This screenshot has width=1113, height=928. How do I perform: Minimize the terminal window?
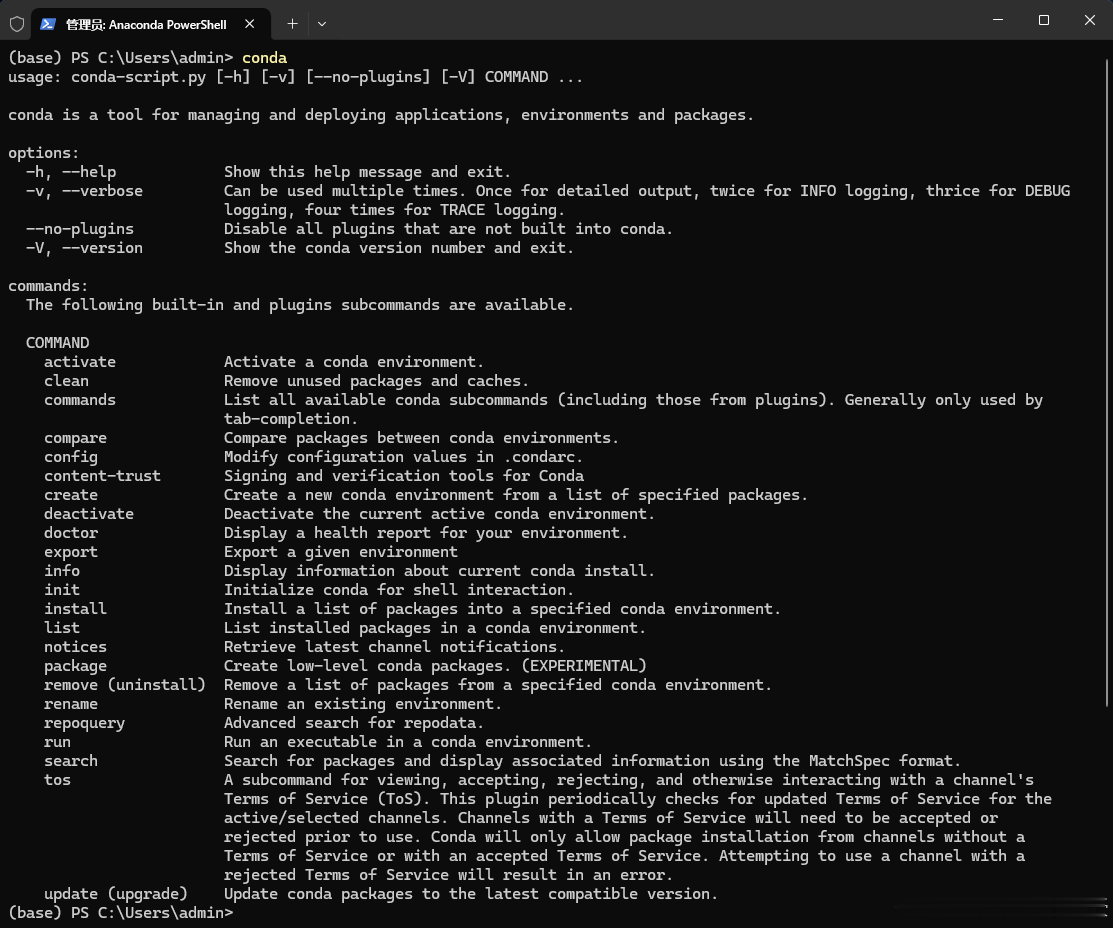pyautogui.click(x=998, y=20)
